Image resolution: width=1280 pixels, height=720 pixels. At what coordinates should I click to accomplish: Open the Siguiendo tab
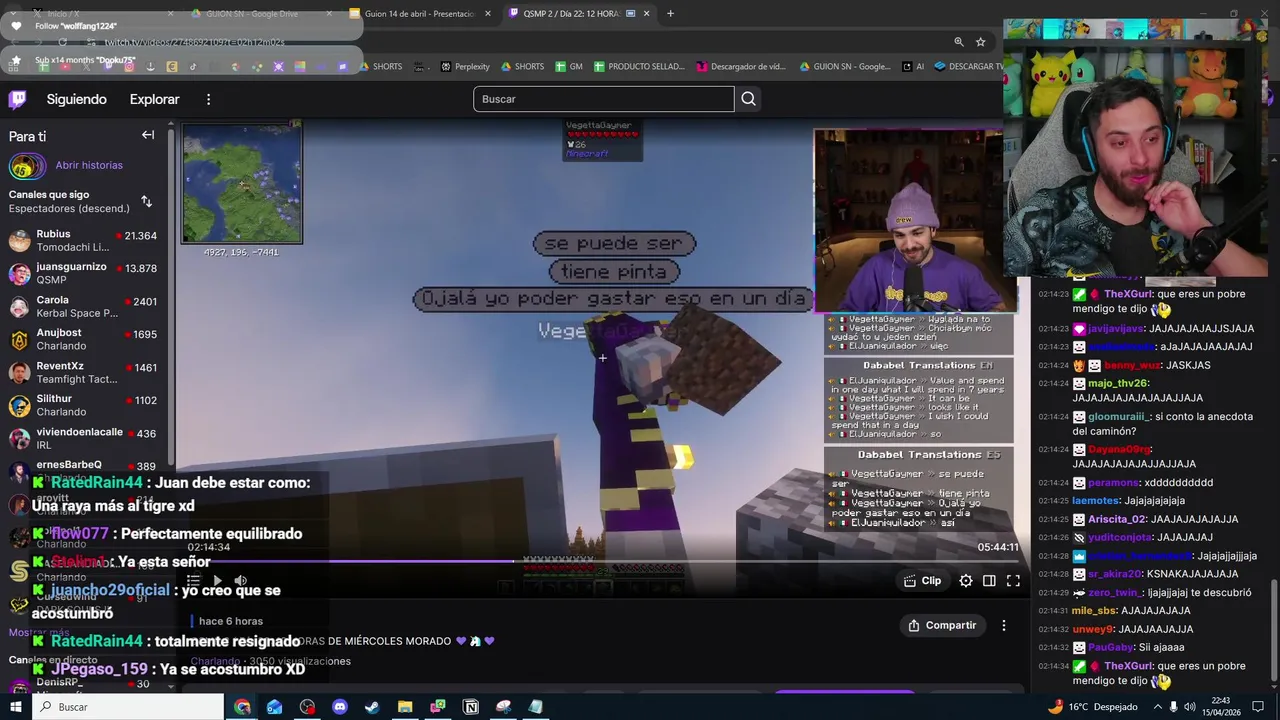point(76,99)
